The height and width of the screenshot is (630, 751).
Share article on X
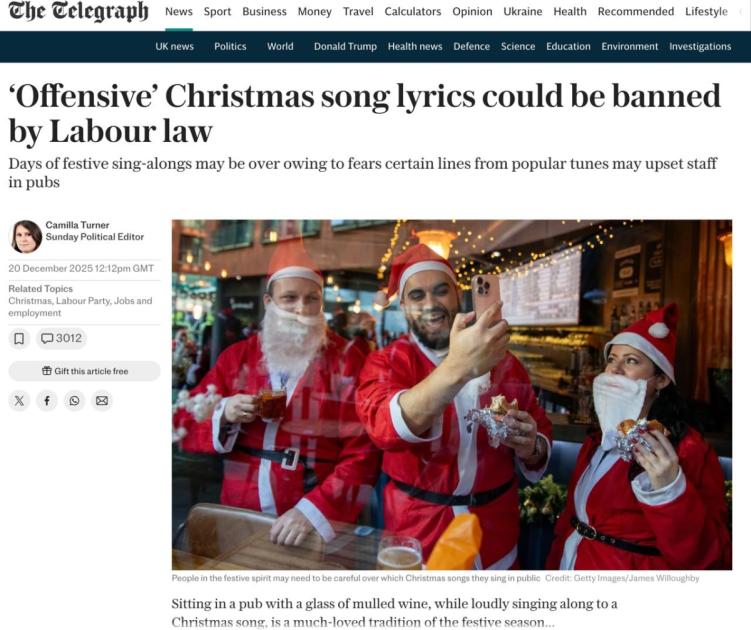[x=19, y=401]
